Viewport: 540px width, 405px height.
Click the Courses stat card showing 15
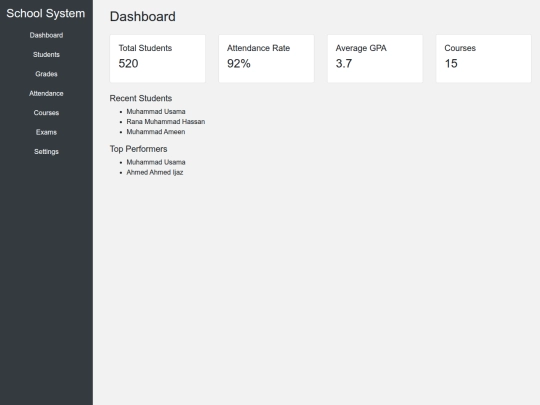pos(484,59)
